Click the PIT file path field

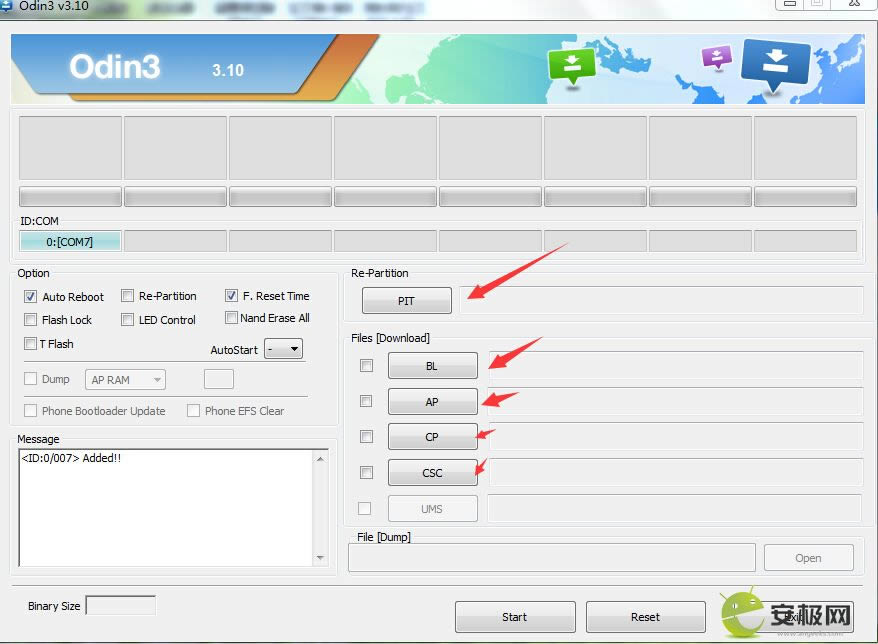[x=662, y=301]
